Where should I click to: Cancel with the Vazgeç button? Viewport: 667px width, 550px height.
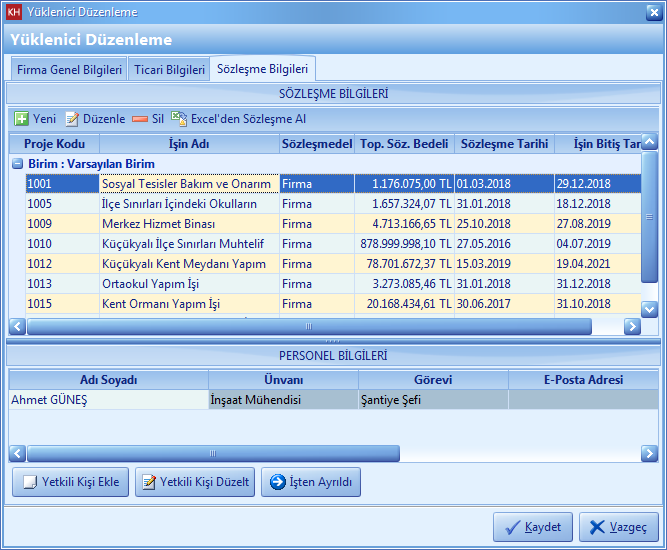(618, 527)
